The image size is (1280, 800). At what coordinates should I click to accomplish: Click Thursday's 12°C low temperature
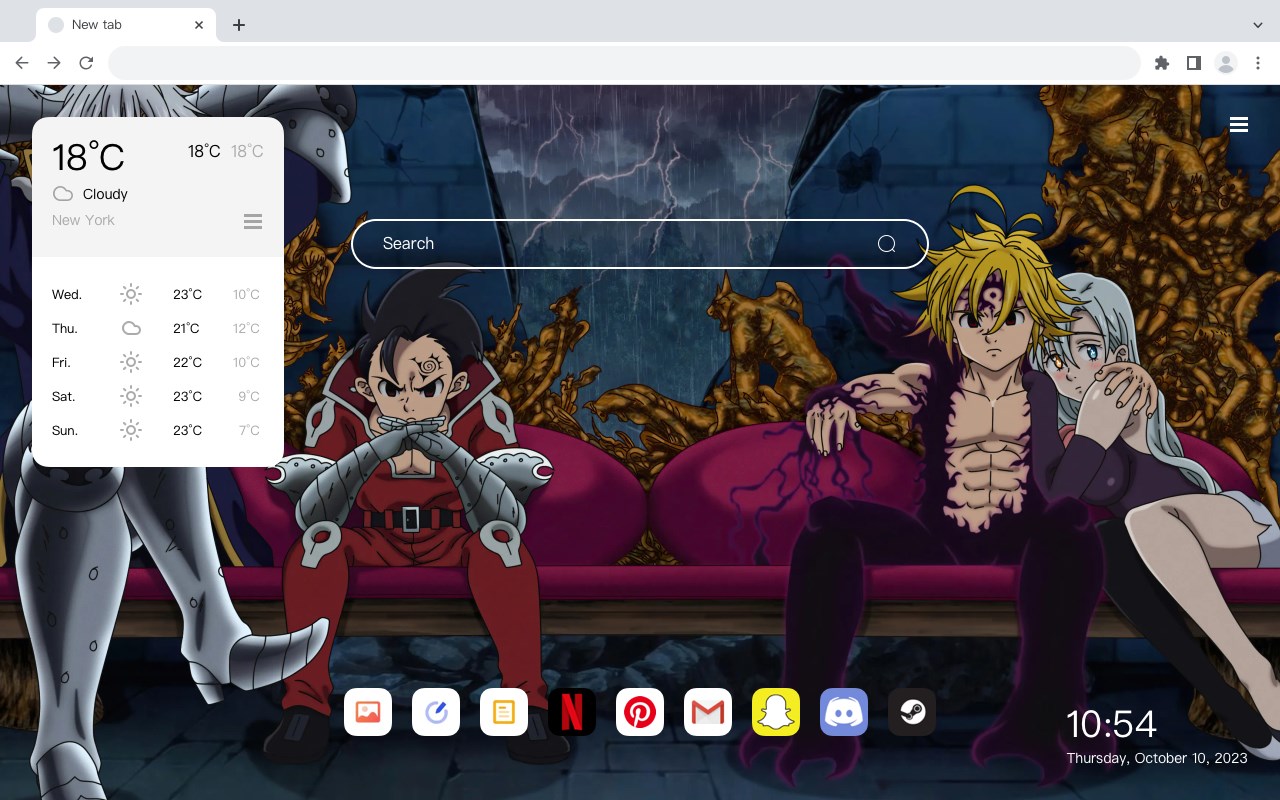click(246, 328)
